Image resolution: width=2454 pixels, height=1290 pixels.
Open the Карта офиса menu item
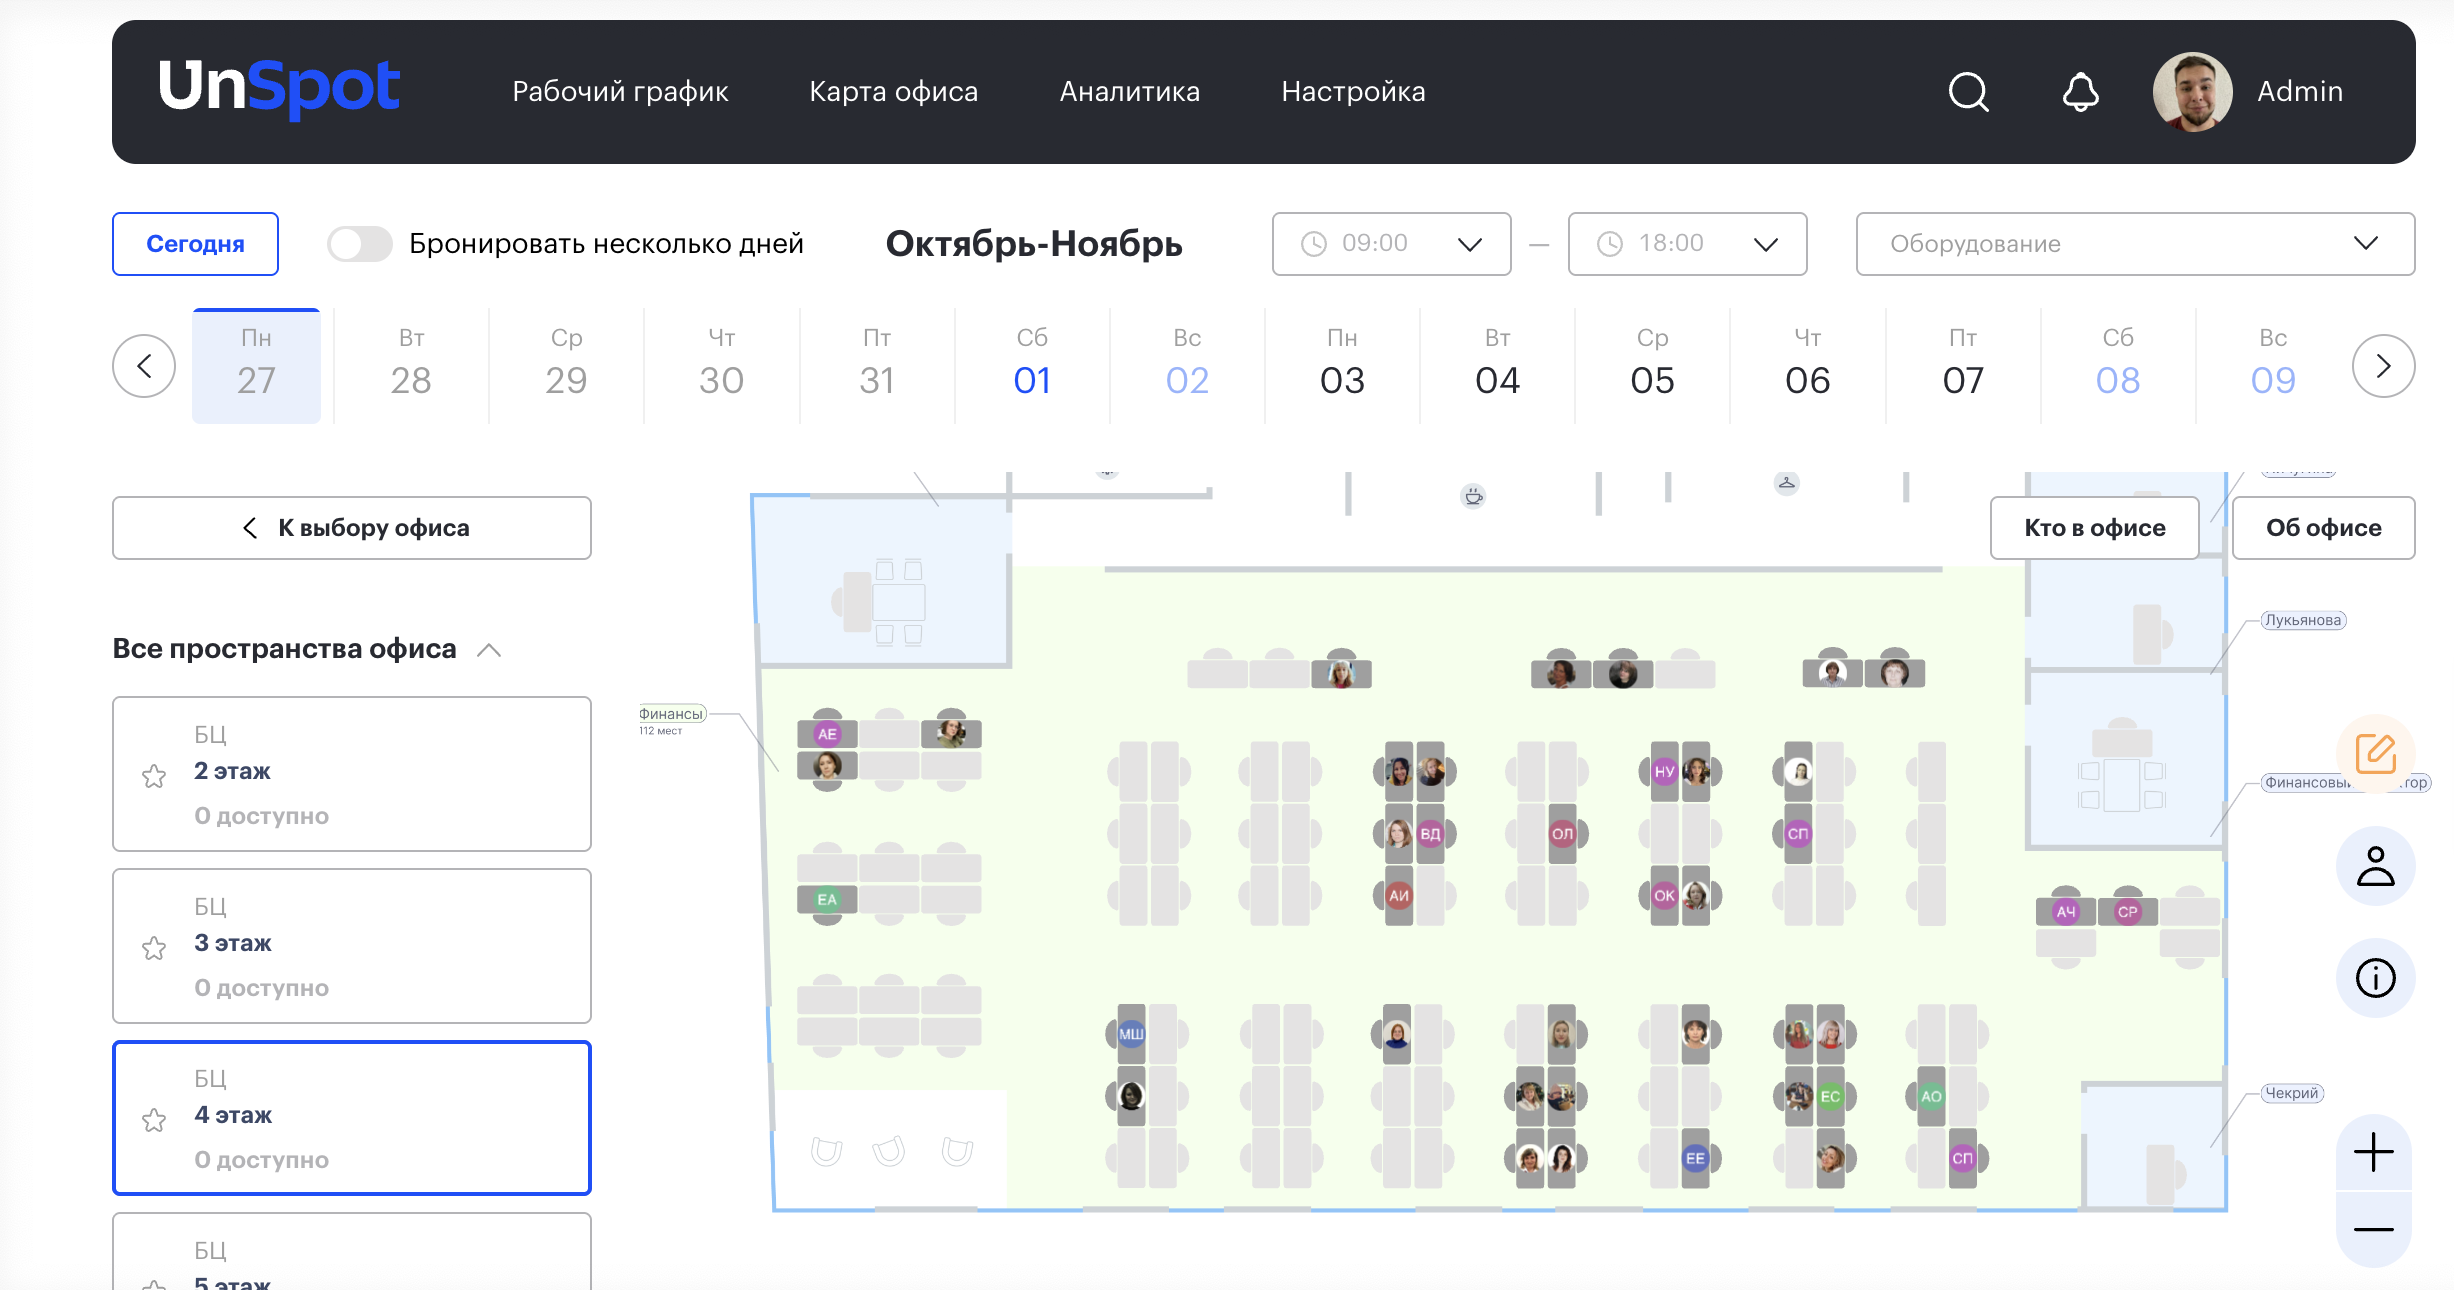[x=893, y=92]
